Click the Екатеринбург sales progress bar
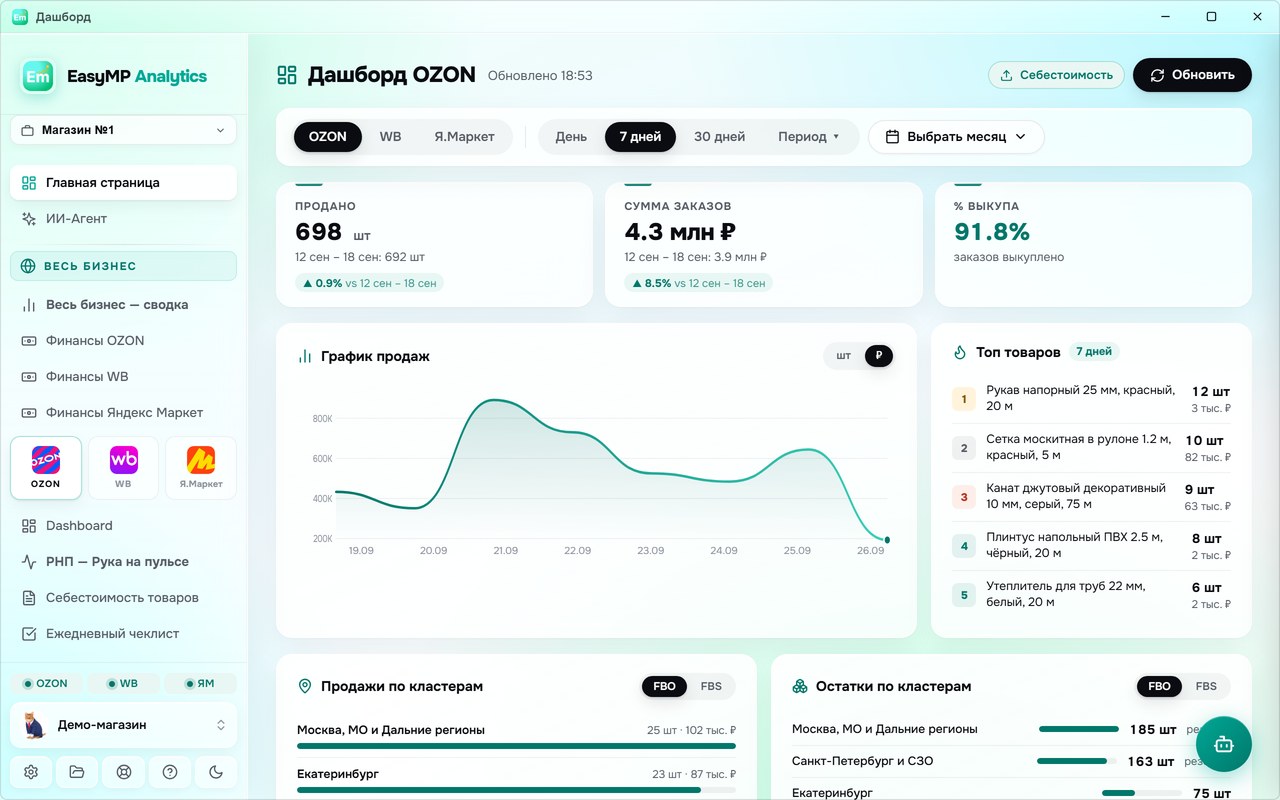Viewport: 1280px width, 800px height. coord(516,790)
